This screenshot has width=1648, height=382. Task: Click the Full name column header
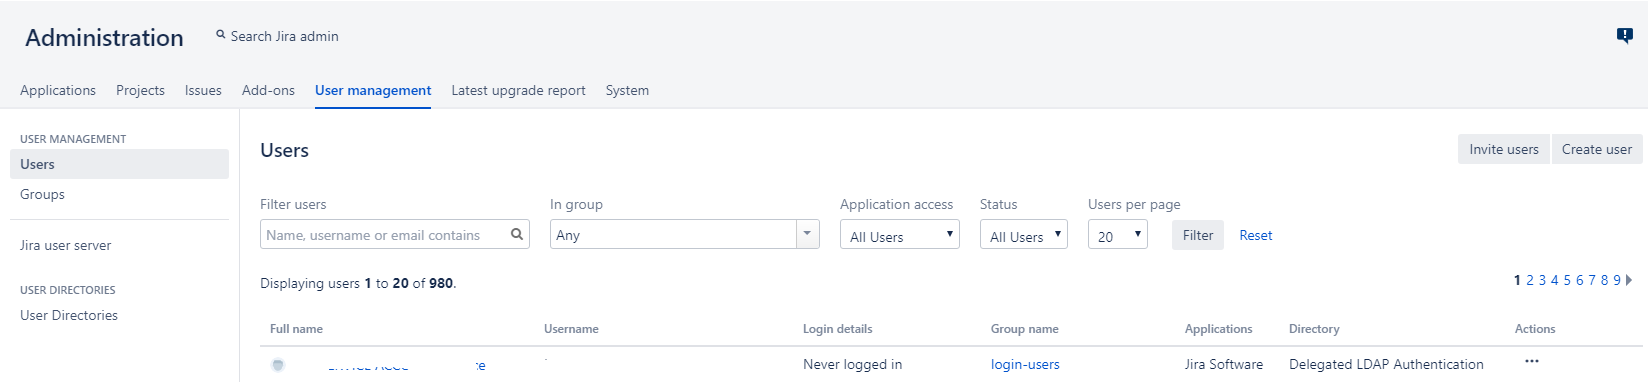click(x=296, y=329)
